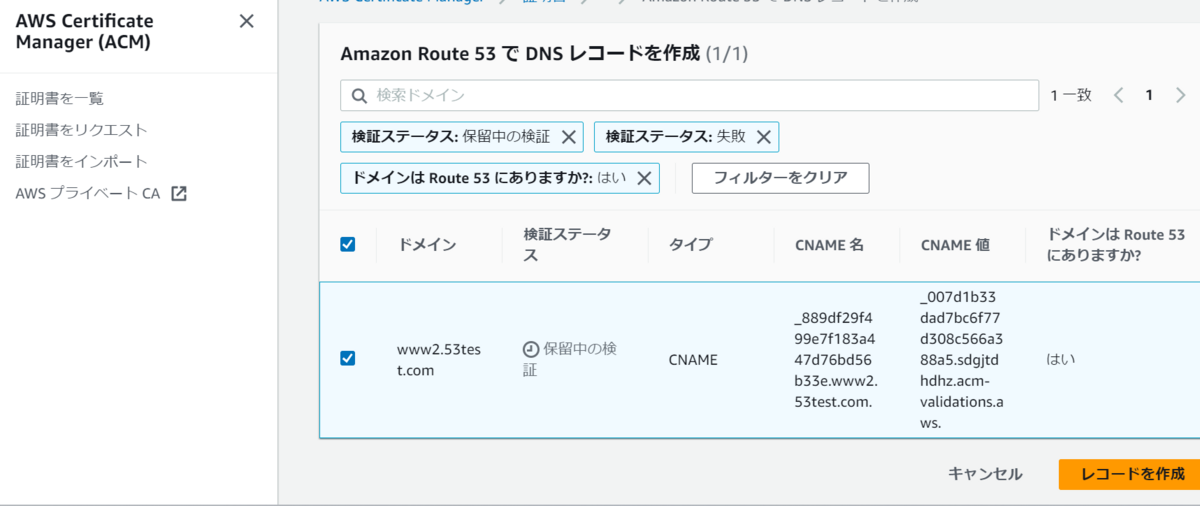Click the はい cell in the row

click(1061, 359)
